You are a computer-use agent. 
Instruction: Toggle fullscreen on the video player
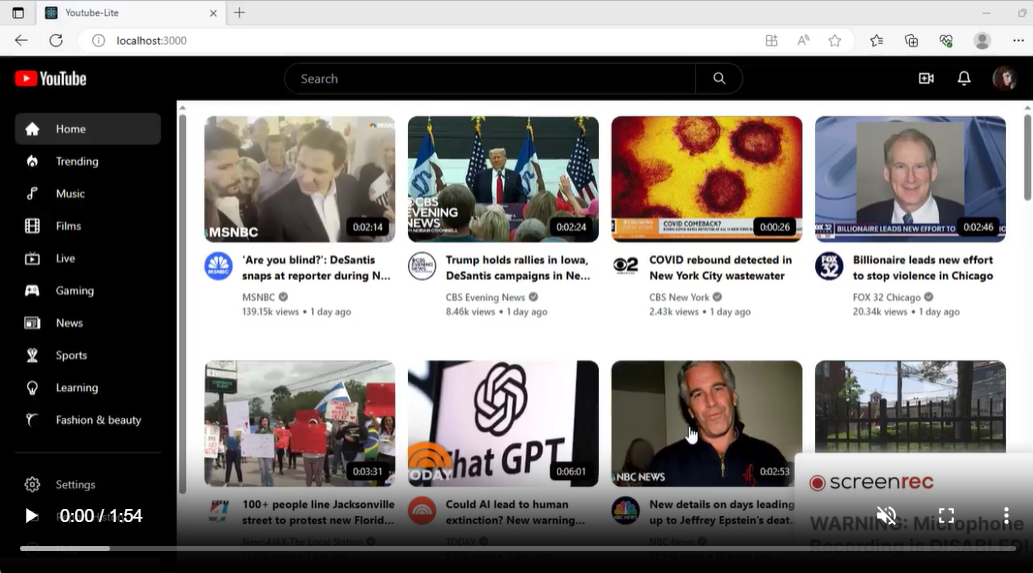[x=946, y=516]
